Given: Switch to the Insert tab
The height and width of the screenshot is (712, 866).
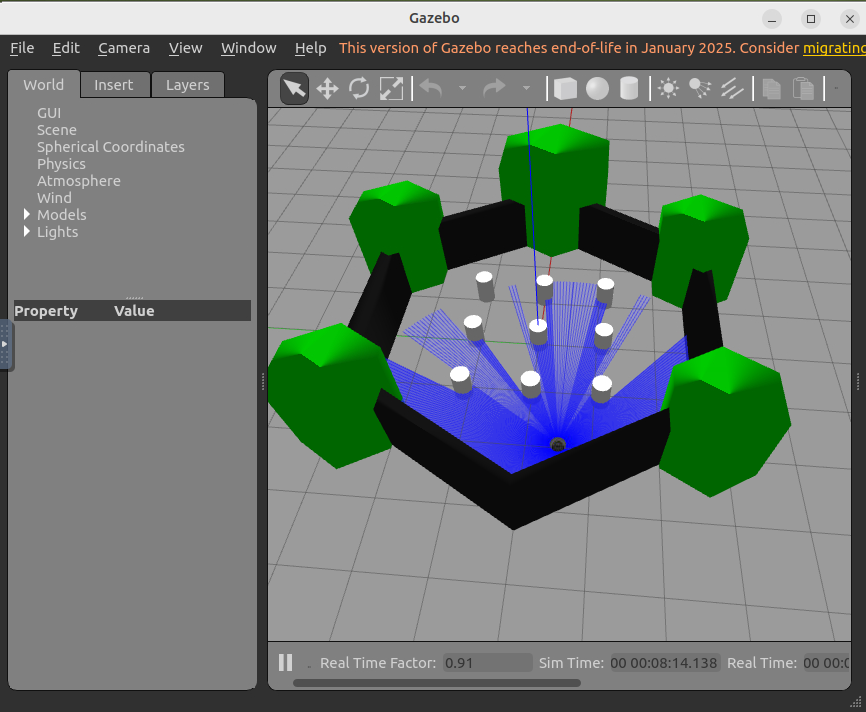Looking at the screenshot, I should (114, 85).
